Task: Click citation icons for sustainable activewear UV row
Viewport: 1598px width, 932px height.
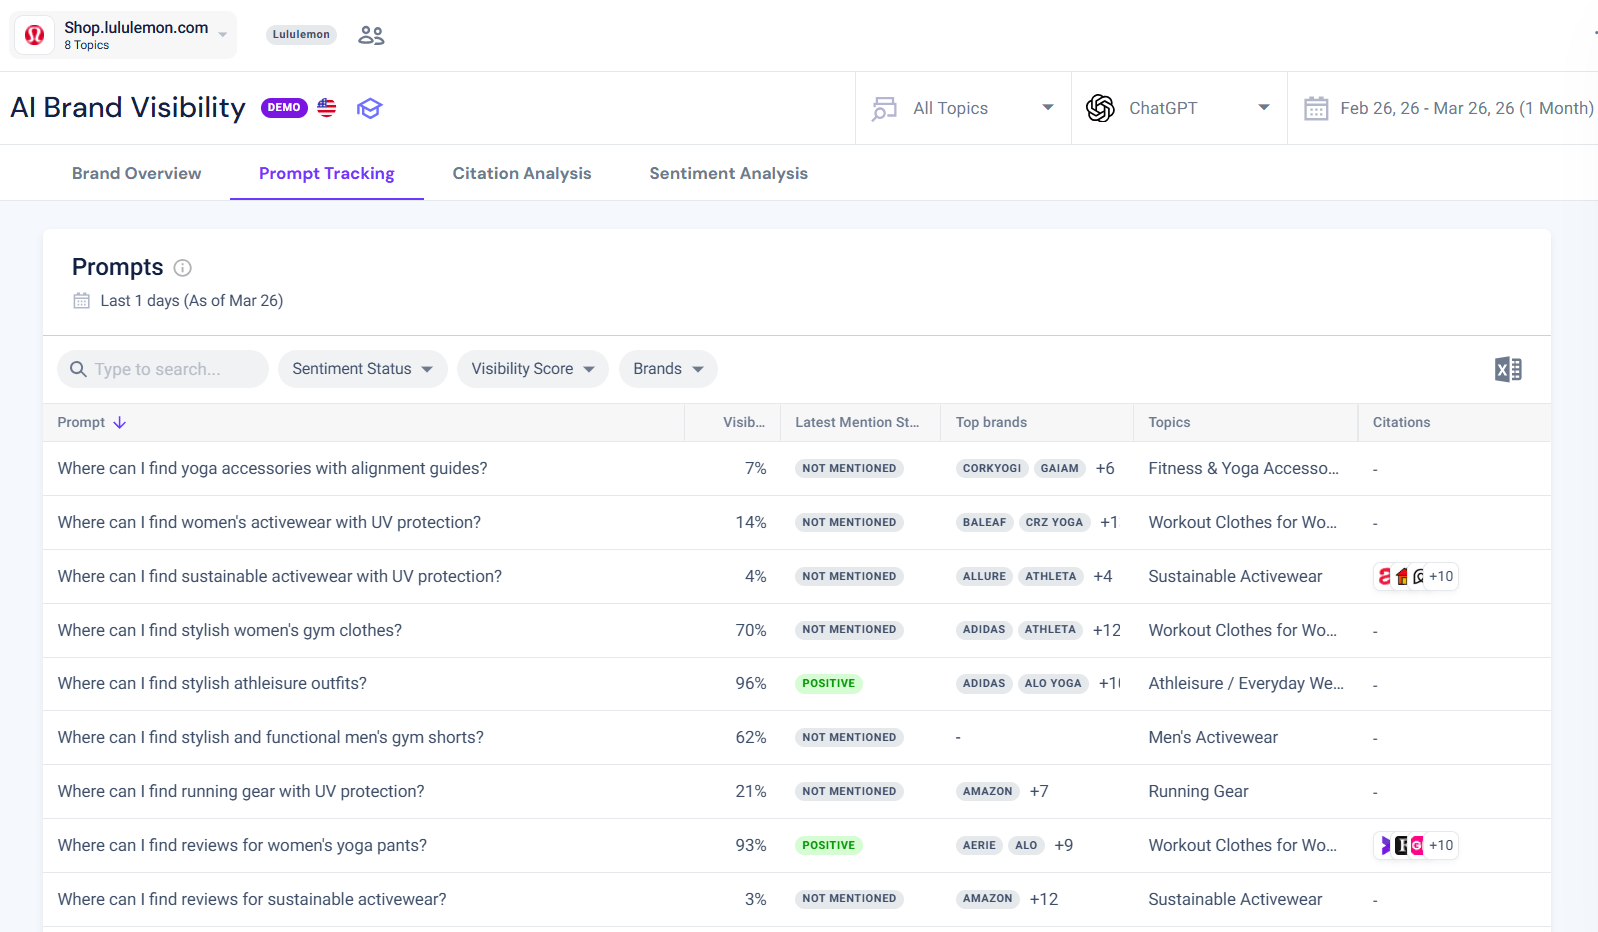Action: [1415, 576]
